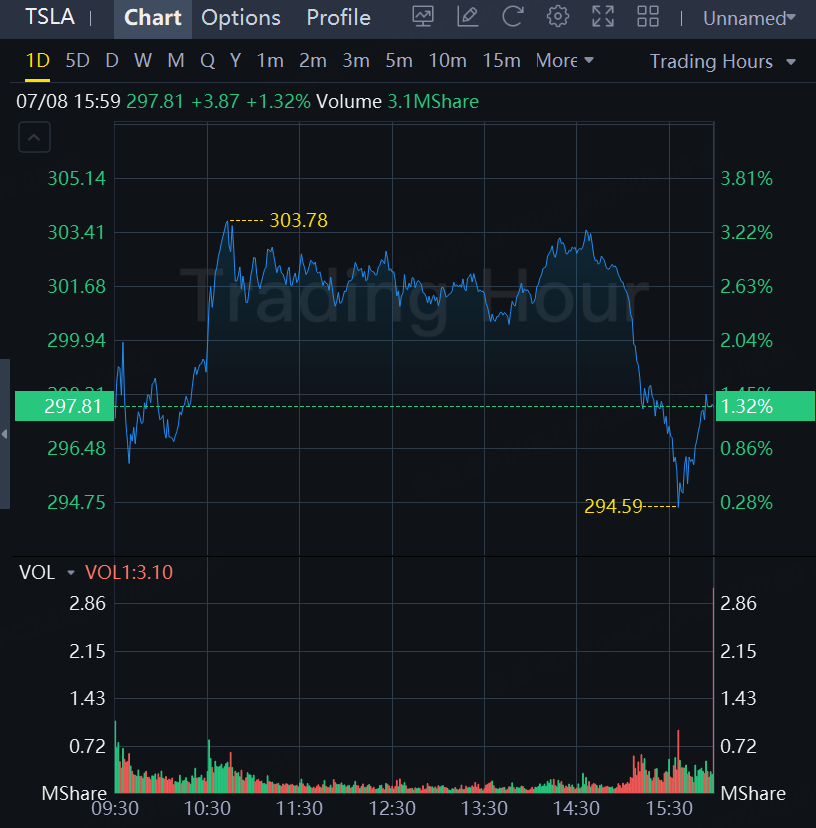Click the 0.28% percent axis label
The height and width of the screenshot is (828, 816).
pos(746,503)
